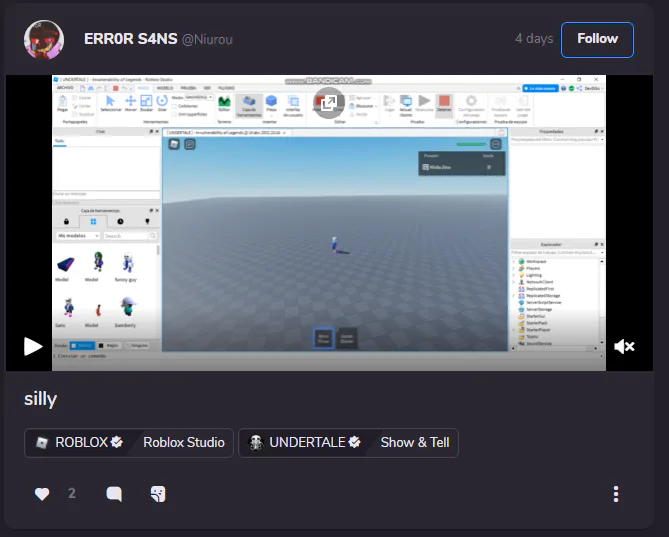View the likes count '2'
This screenshot has width=669, height=537.
coord(72,493)
